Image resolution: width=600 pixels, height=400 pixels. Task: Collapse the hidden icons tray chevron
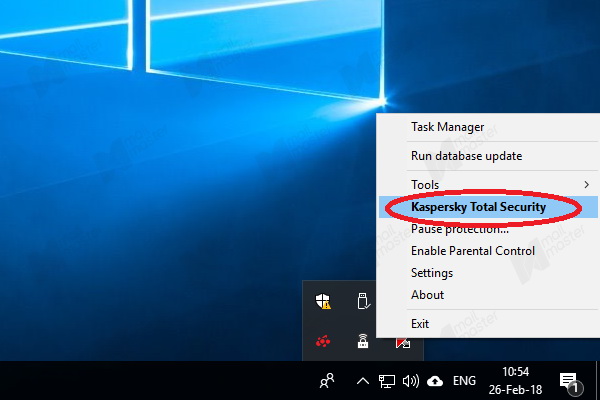pos(363,381)
